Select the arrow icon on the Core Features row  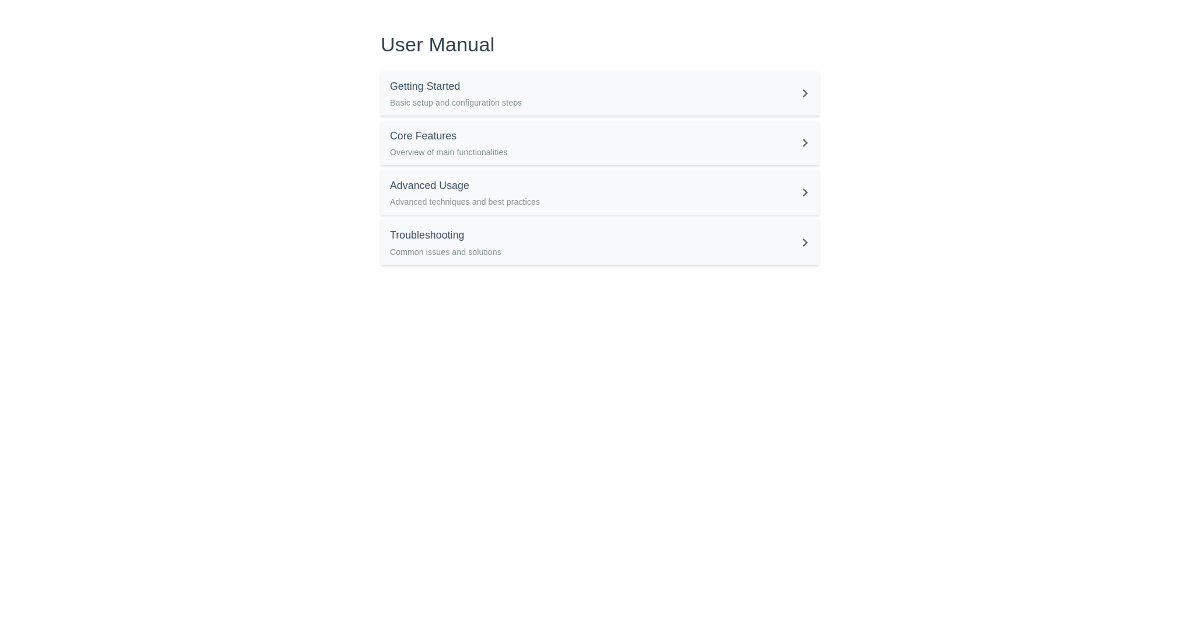tap(805, 142)
